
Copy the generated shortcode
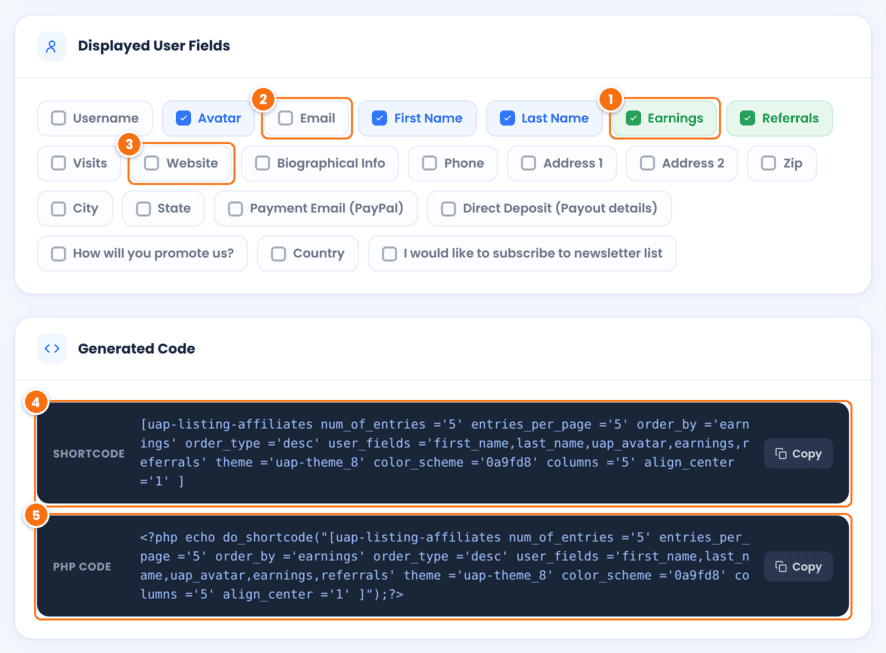[x=798, y=454]
